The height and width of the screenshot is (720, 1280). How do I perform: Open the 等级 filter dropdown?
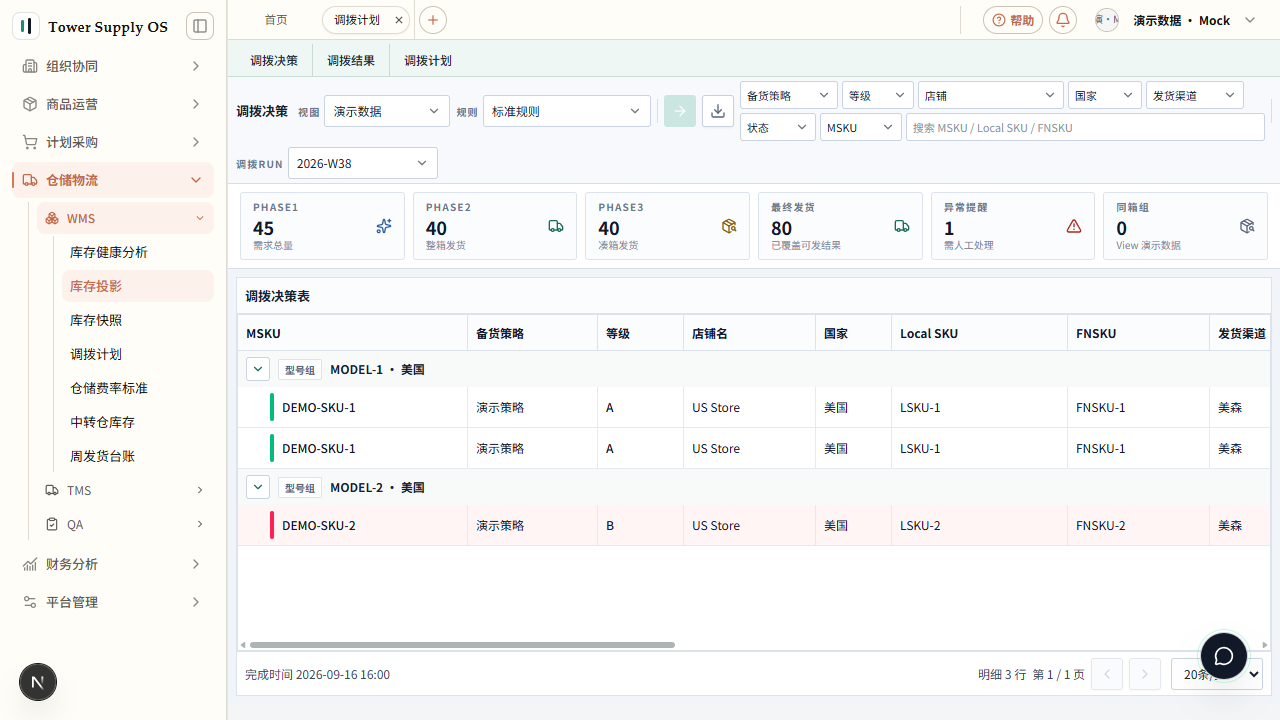pyautogui.click(x=878, y=95)
